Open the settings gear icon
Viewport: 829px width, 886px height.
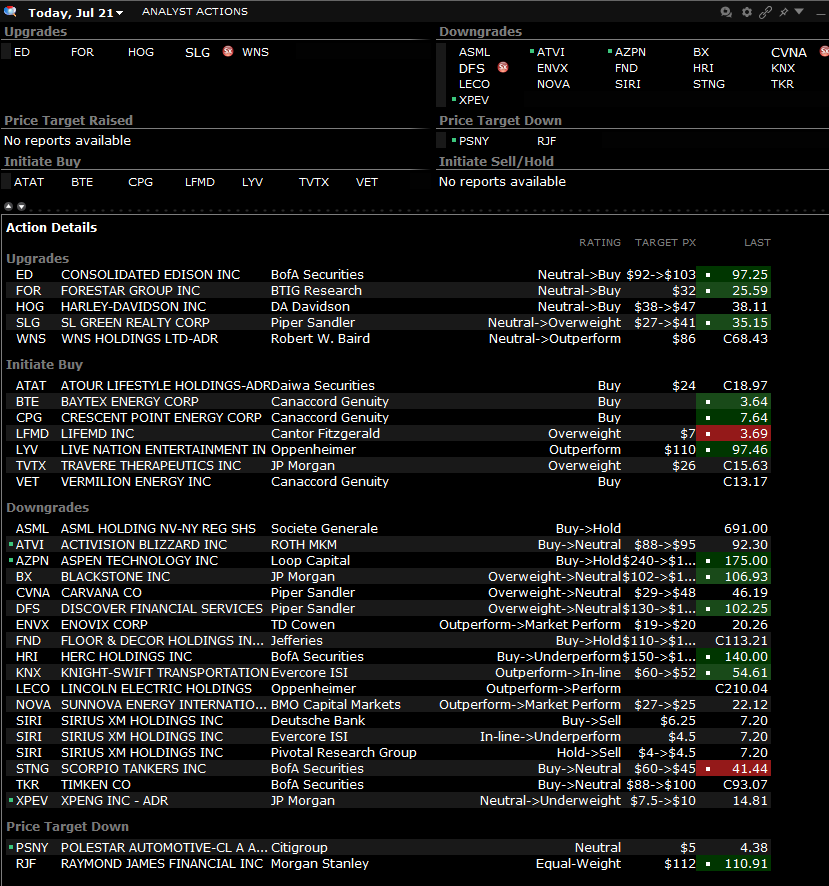747,11
